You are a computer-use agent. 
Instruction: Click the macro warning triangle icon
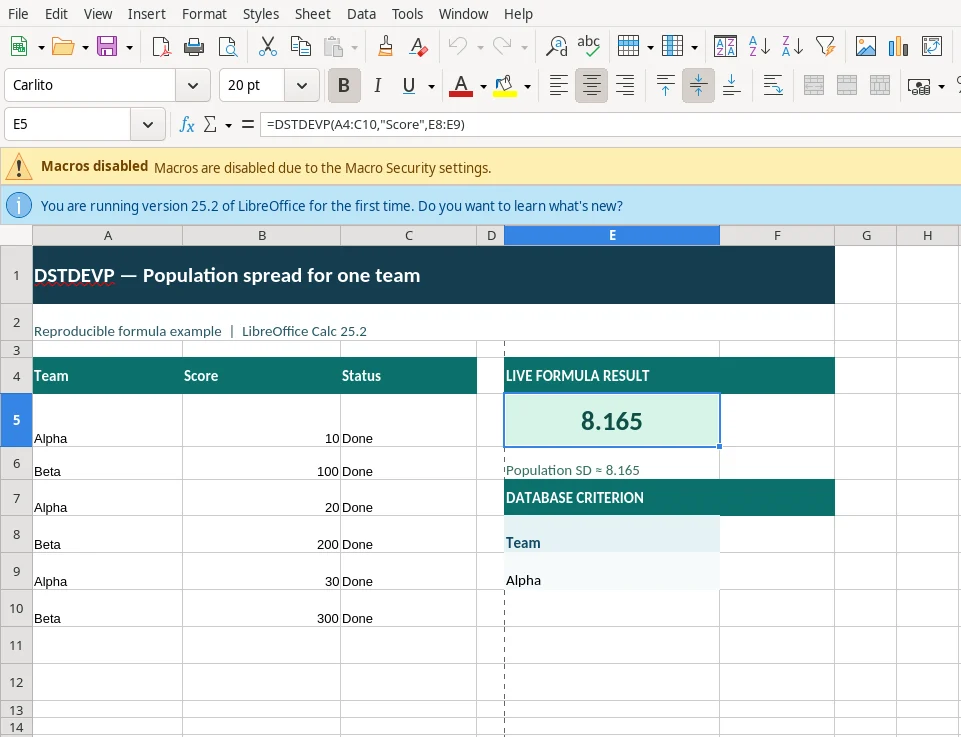point(19,167)
